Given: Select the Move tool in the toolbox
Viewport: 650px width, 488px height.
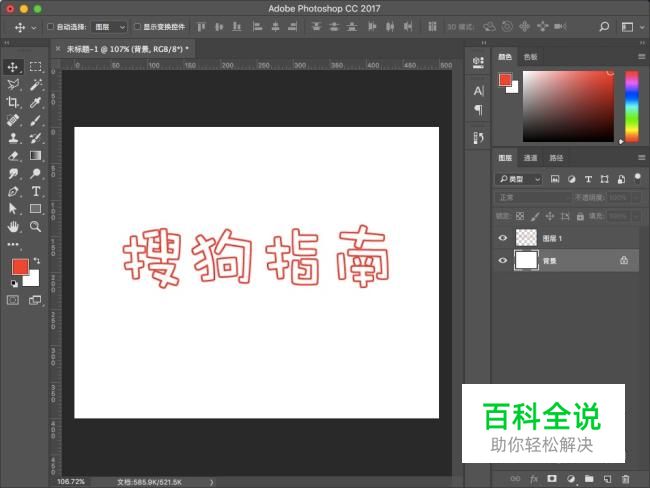Looking at the screenshot, I should (13, 67).
